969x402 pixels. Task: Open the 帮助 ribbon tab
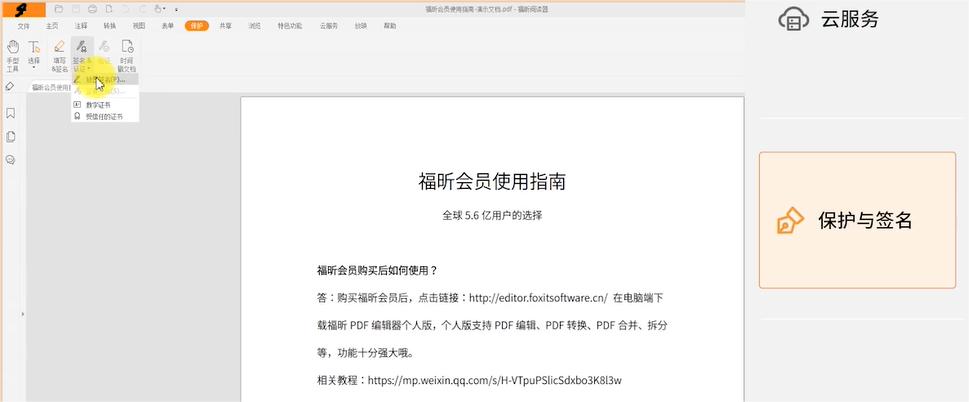point(390,26)
